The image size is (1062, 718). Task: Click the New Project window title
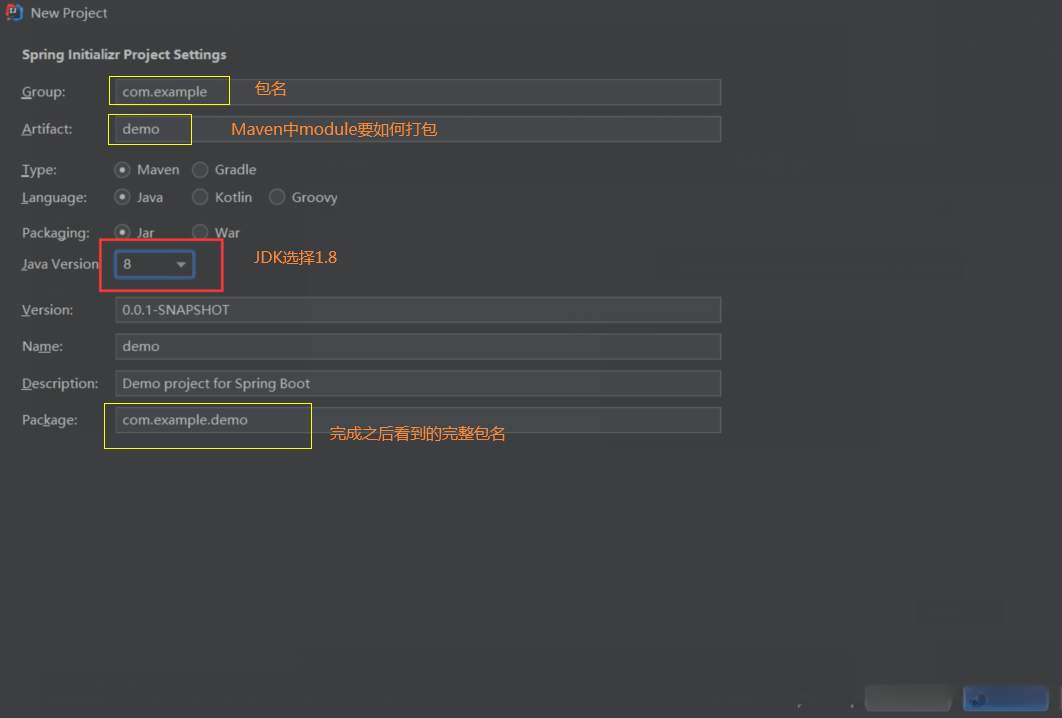tap(69, 13)
